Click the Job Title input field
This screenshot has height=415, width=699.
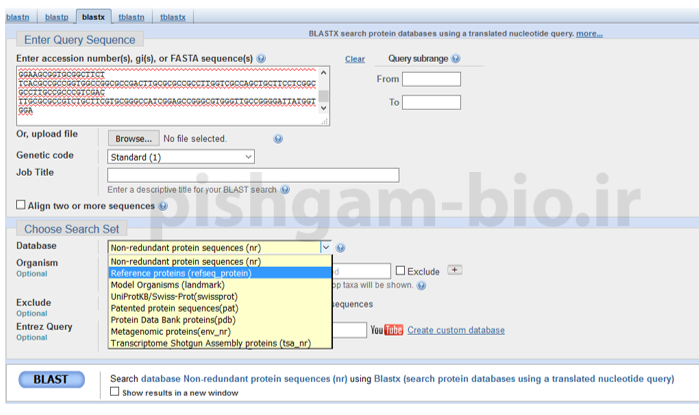click(x=253, y=175)
